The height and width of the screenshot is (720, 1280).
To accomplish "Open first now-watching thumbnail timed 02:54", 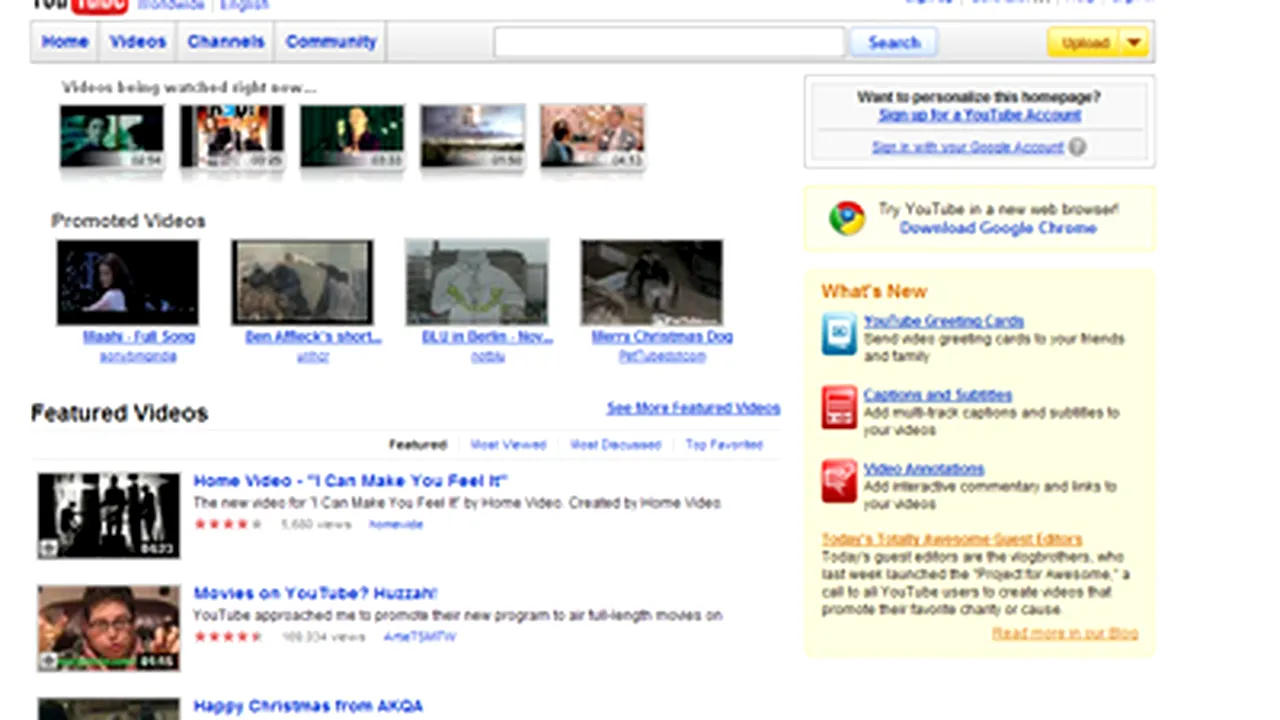I will point(112,136).
